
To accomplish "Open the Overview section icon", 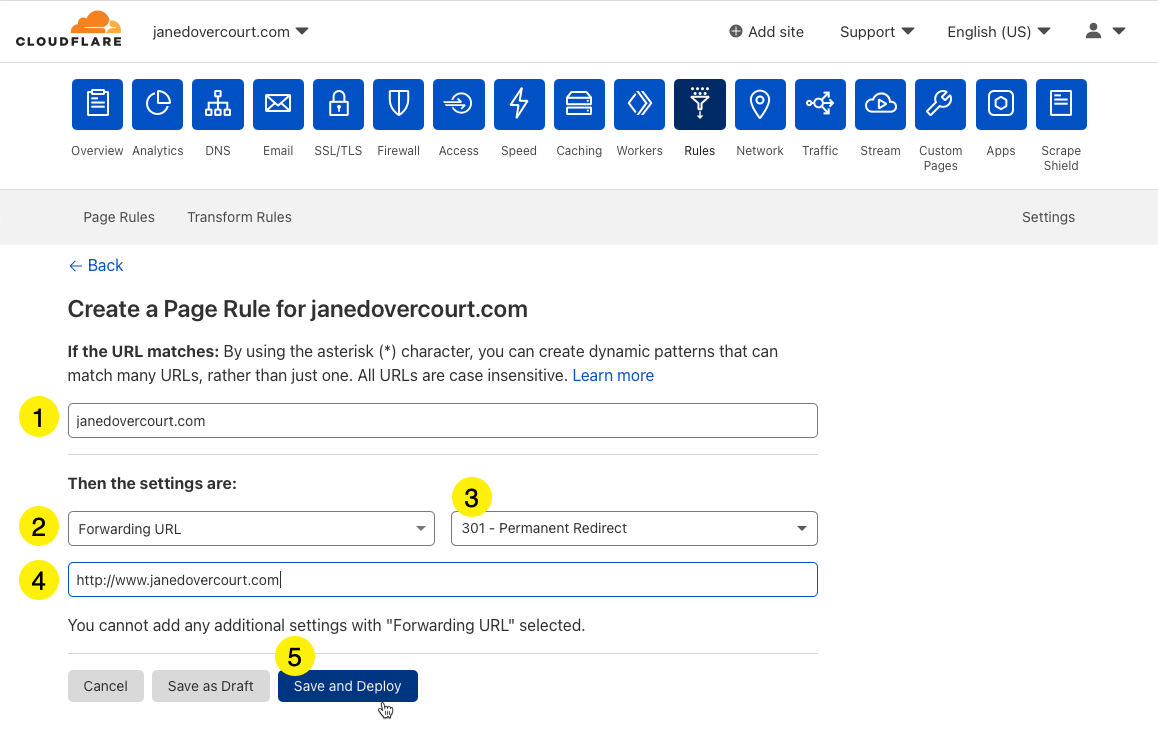I will pyautogui.click(x=97, y=104).
